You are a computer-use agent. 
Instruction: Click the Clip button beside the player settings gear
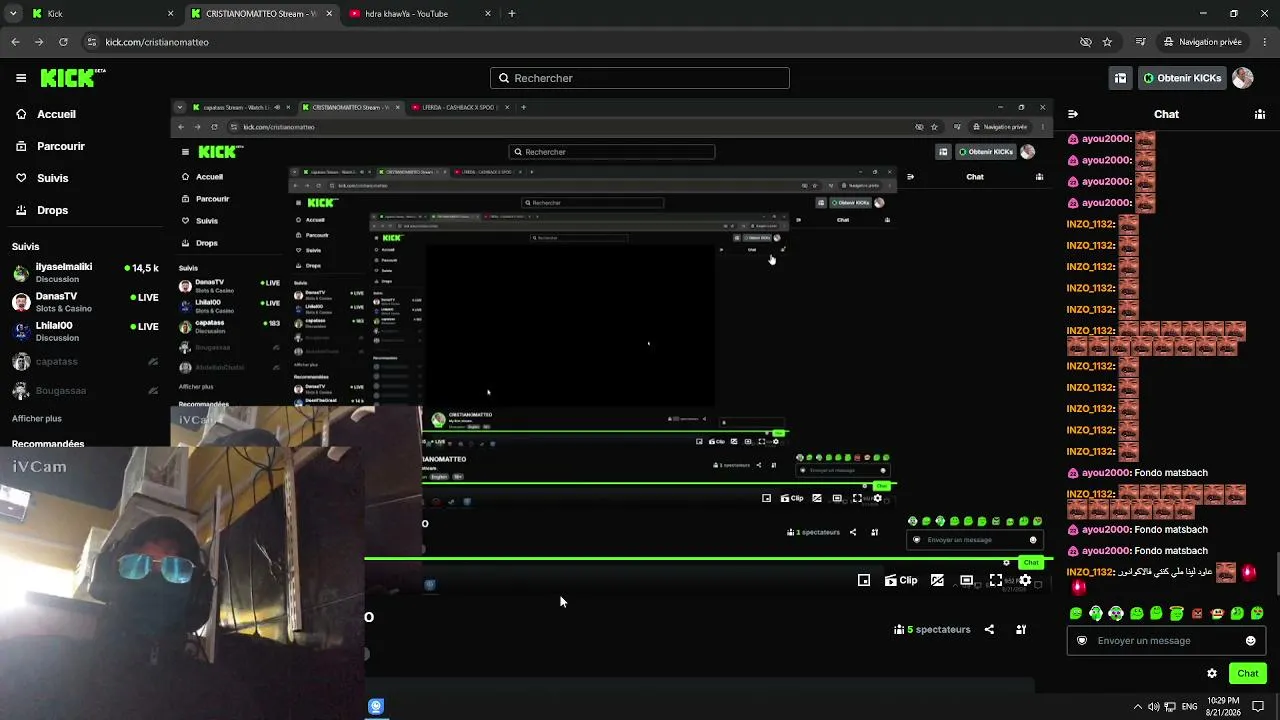point(901,580)
